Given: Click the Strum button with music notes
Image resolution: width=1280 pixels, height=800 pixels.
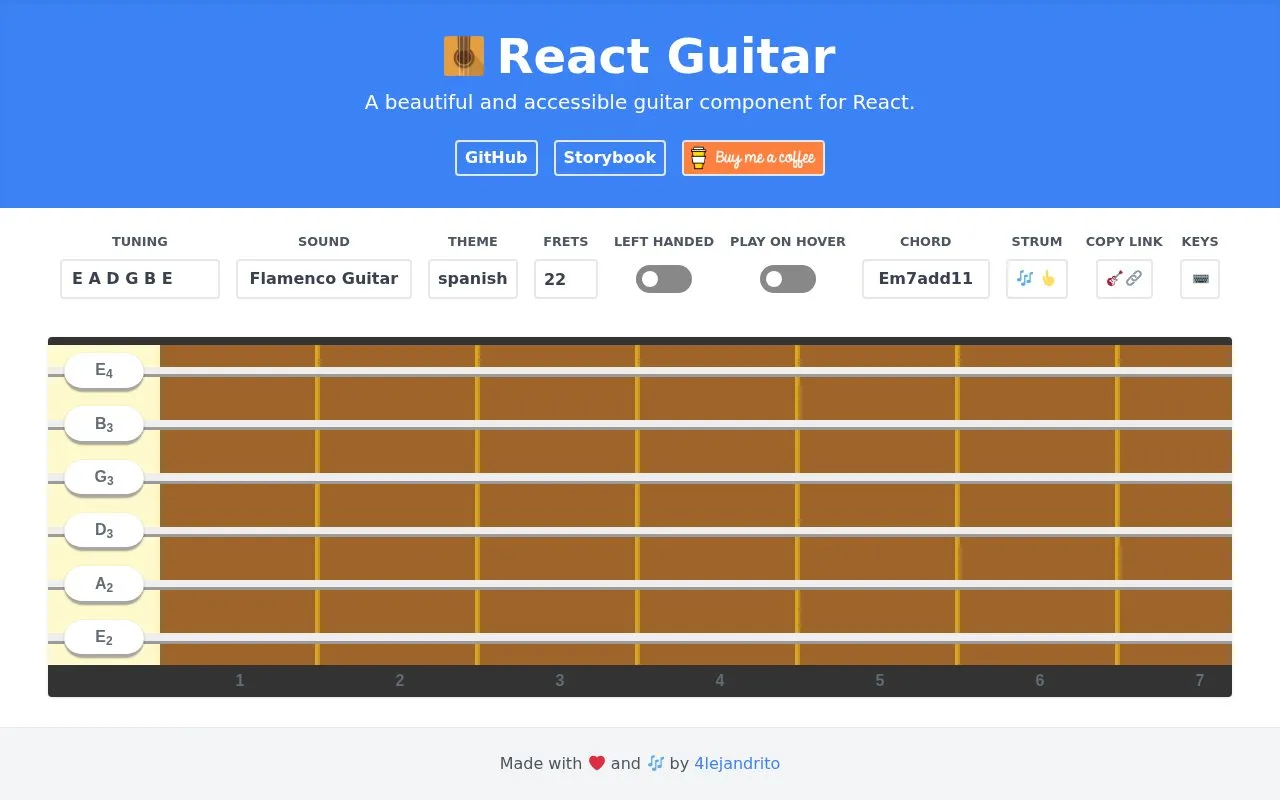Looking at the screenshot, I should (1037, 279).
